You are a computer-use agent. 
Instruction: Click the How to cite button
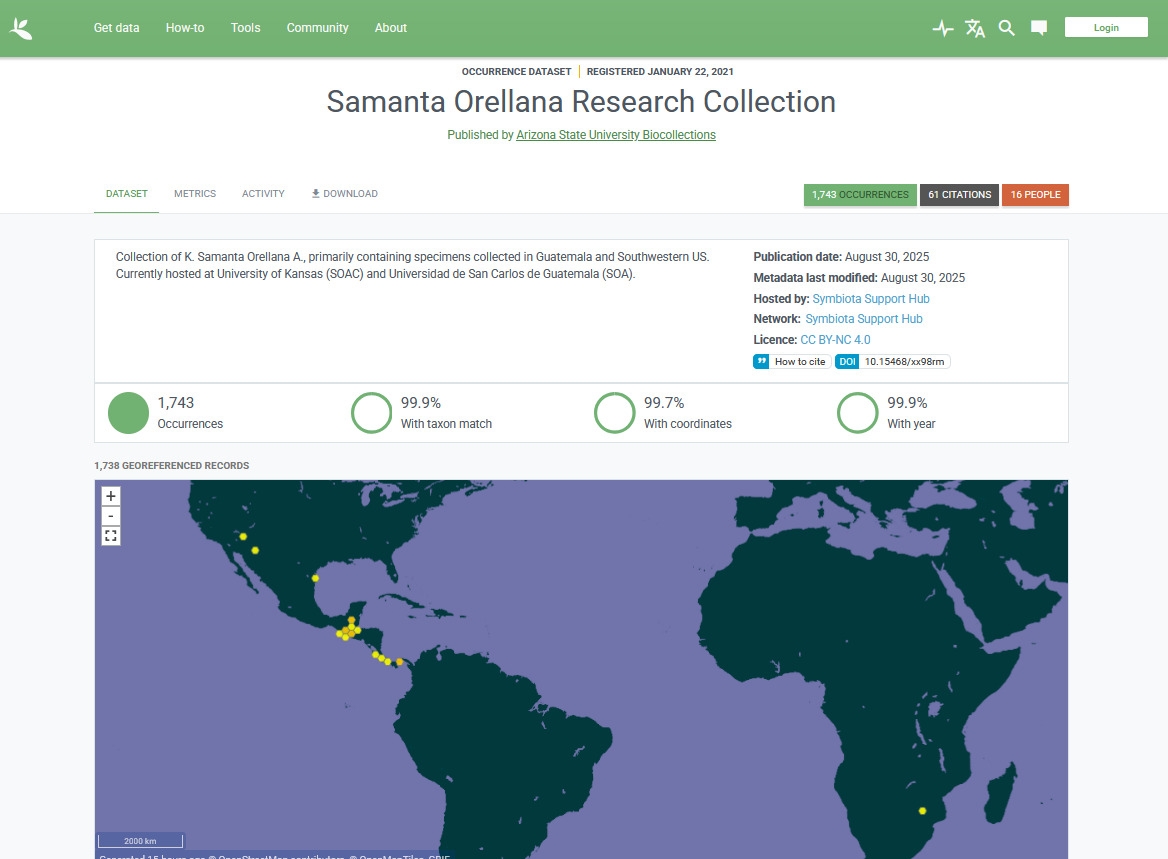click(x=792, y=362)
